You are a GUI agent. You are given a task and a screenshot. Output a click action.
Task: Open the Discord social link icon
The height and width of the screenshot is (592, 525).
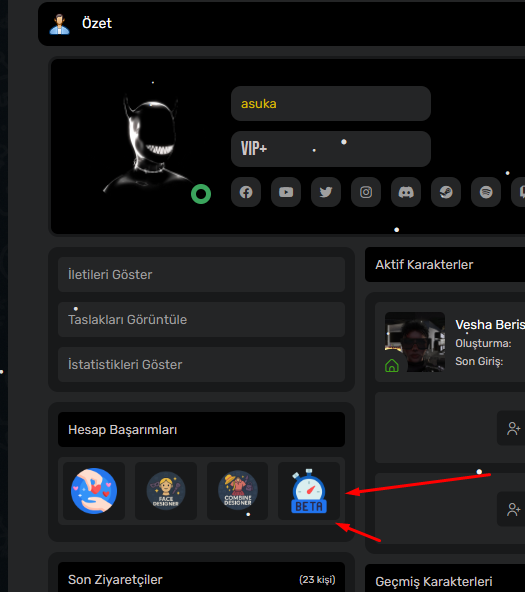tap(406, 192)
